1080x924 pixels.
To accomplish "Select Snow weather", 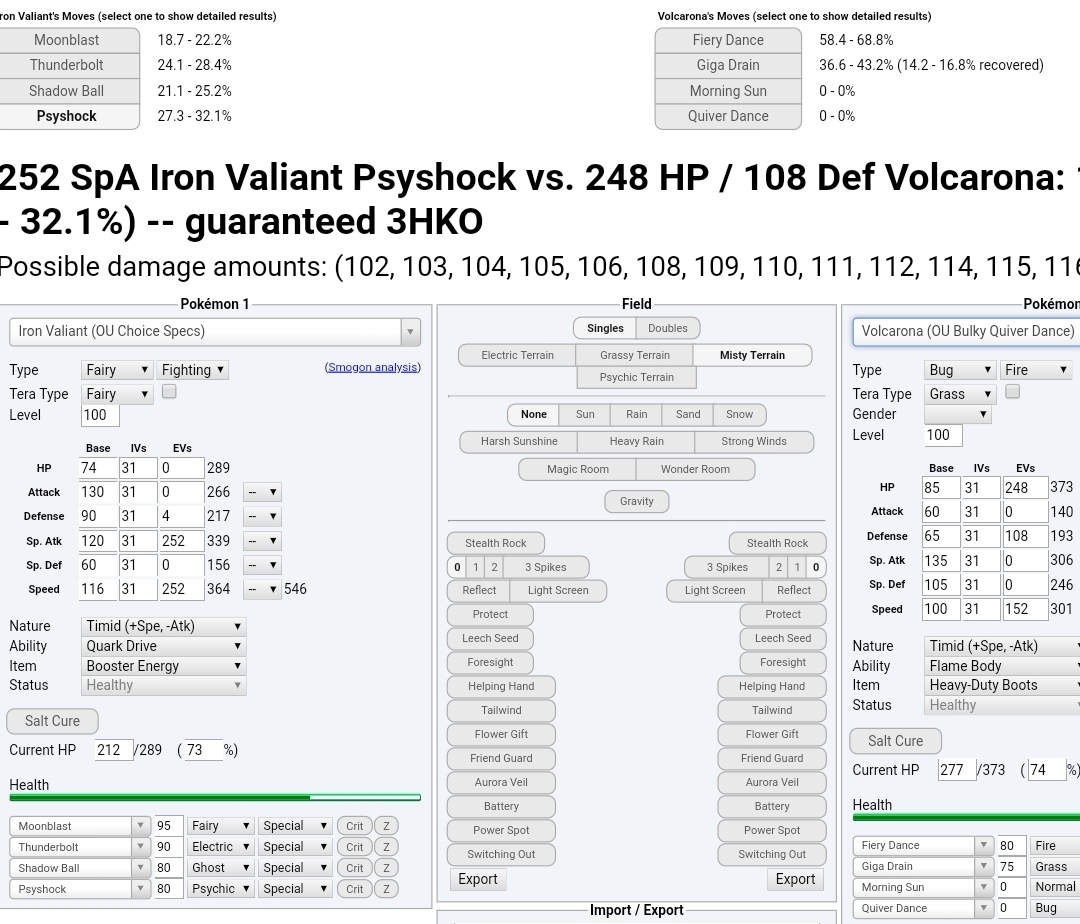I will coord(740,414).
